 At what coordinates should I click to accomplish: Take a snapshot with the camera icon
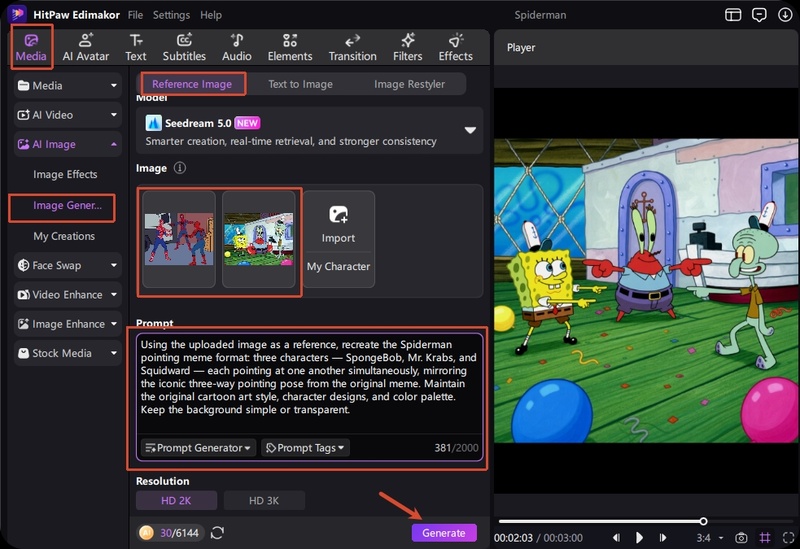[x=741, y=538]
